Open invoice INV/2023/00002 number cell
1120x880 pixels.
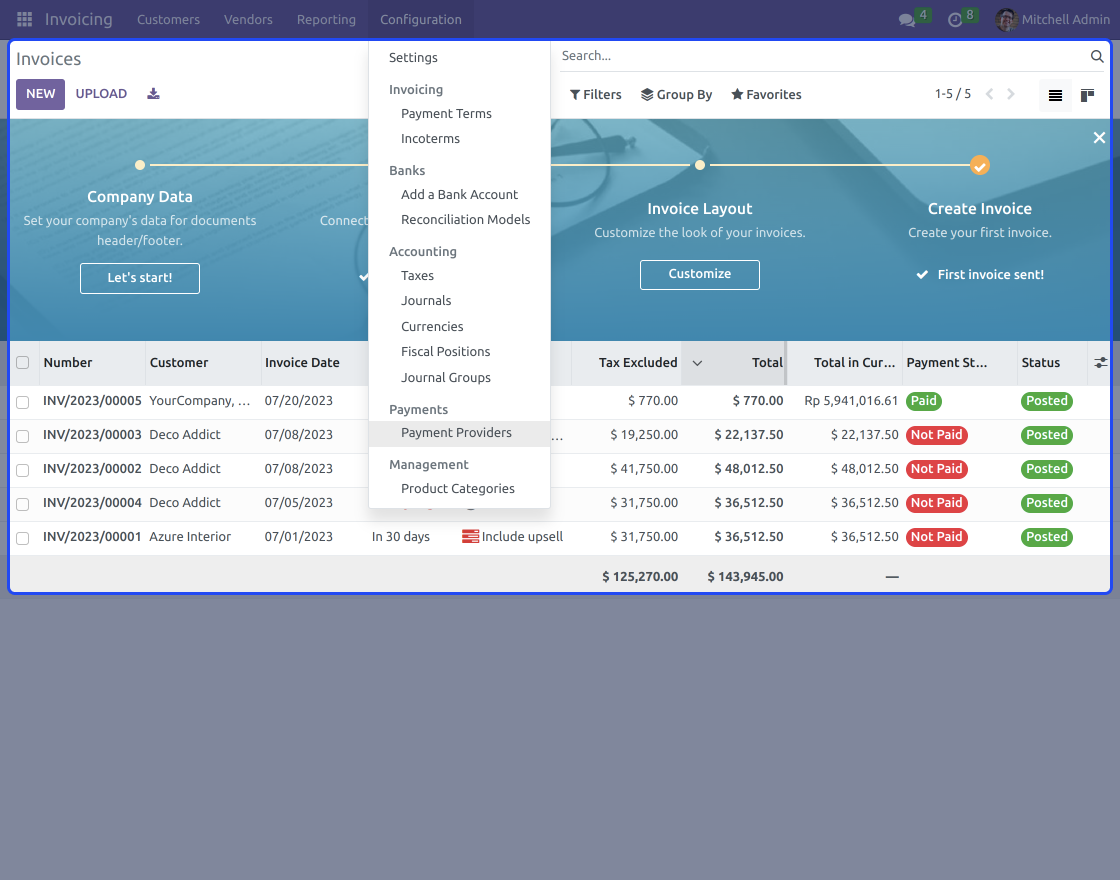pyautogui.click(x=92, y=469)
